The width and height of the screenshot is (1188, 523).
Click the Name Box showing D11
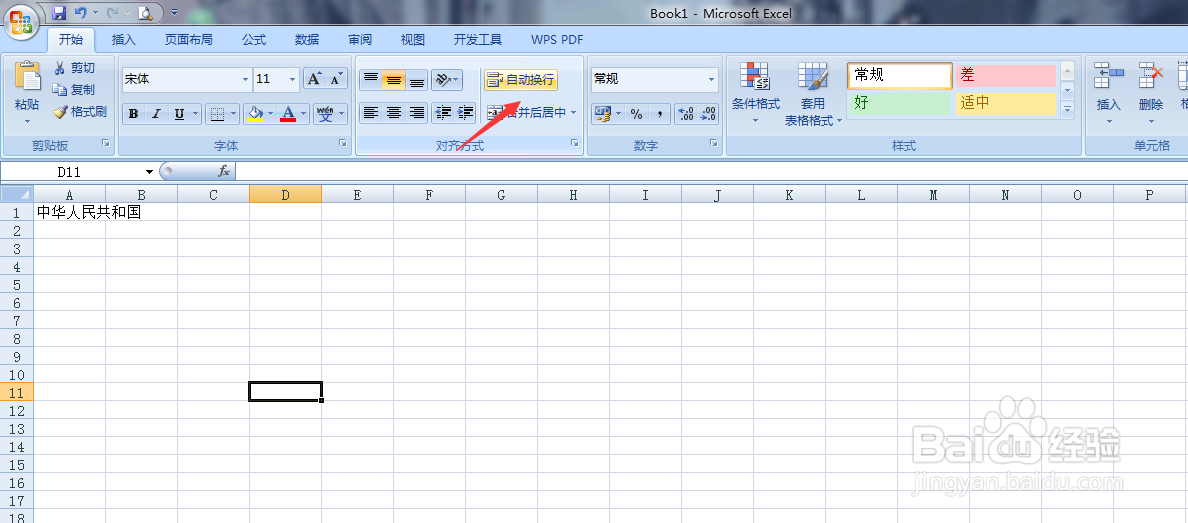70,172
